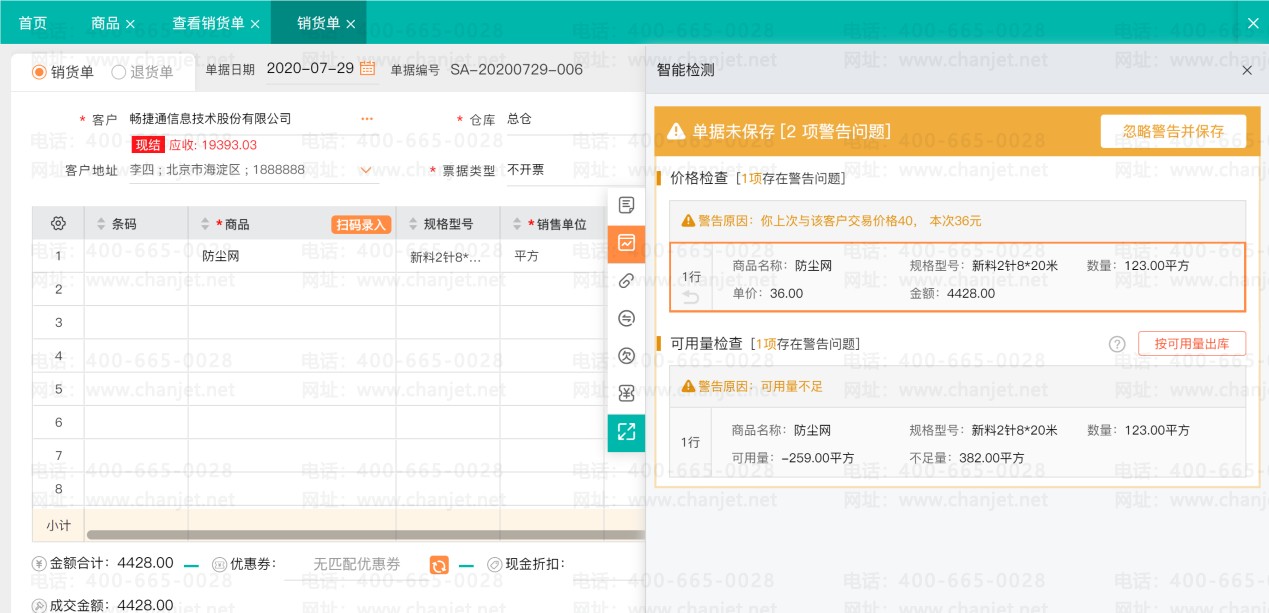Click 按可用量出库 button
1269x613 pixels.
click(x=1191, y=344)
